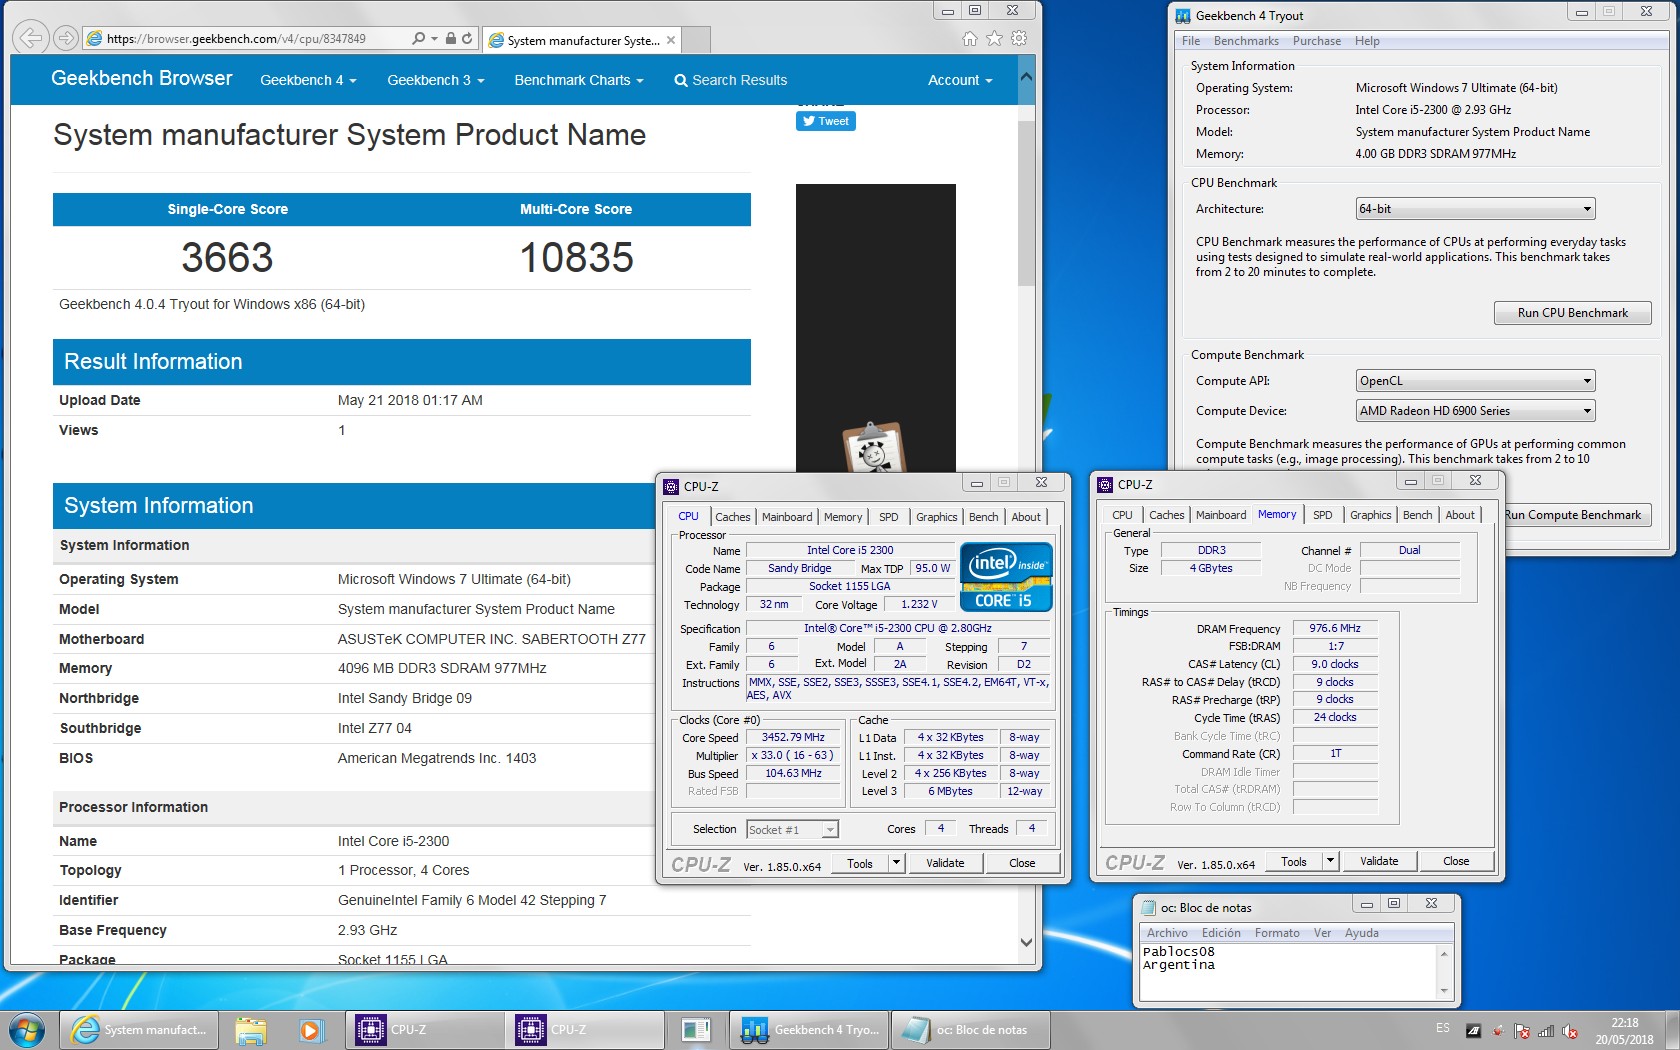Click the Action Center flag tray icon
Screen dimensions: 1680x1050
1522,1031
